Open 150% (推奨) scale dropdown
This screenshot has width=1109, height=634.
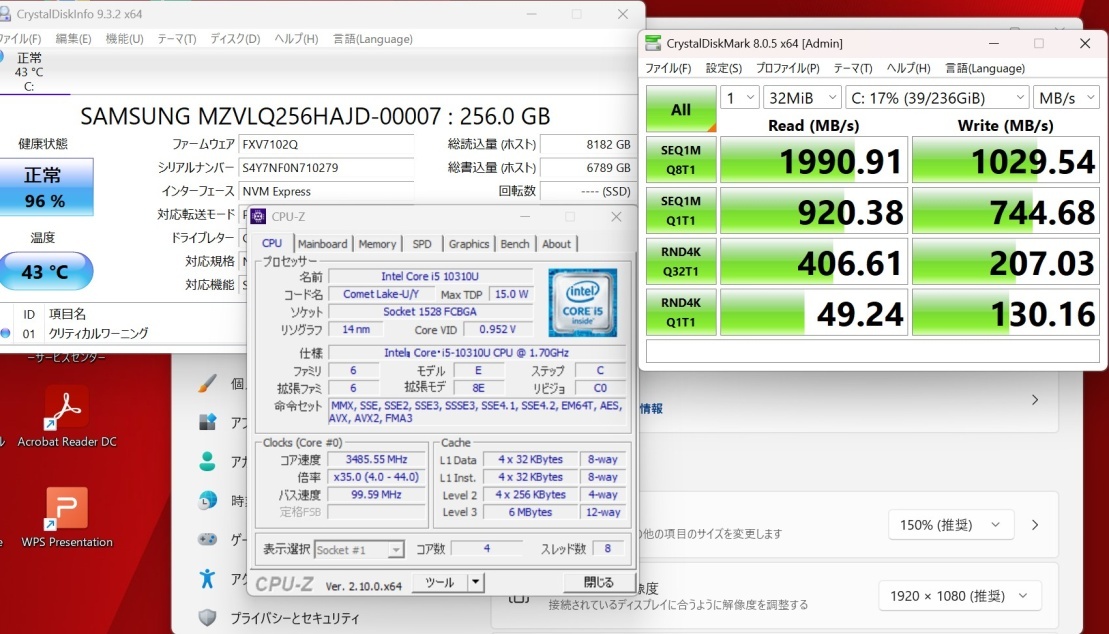(951, 525)
